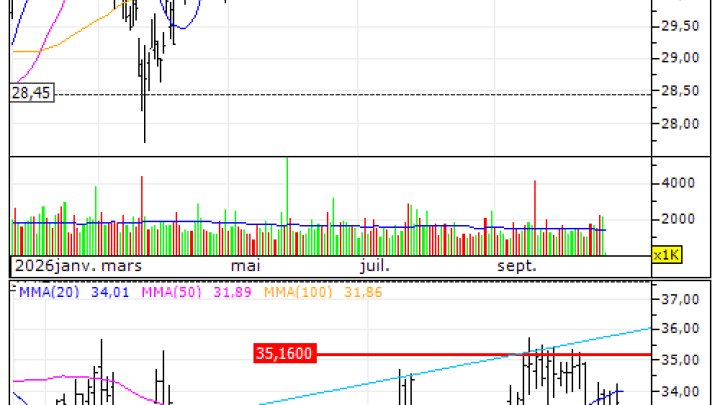Click the MMA(50) legend label
This screenshot has width=720, height=405.
tap(171, 292)
